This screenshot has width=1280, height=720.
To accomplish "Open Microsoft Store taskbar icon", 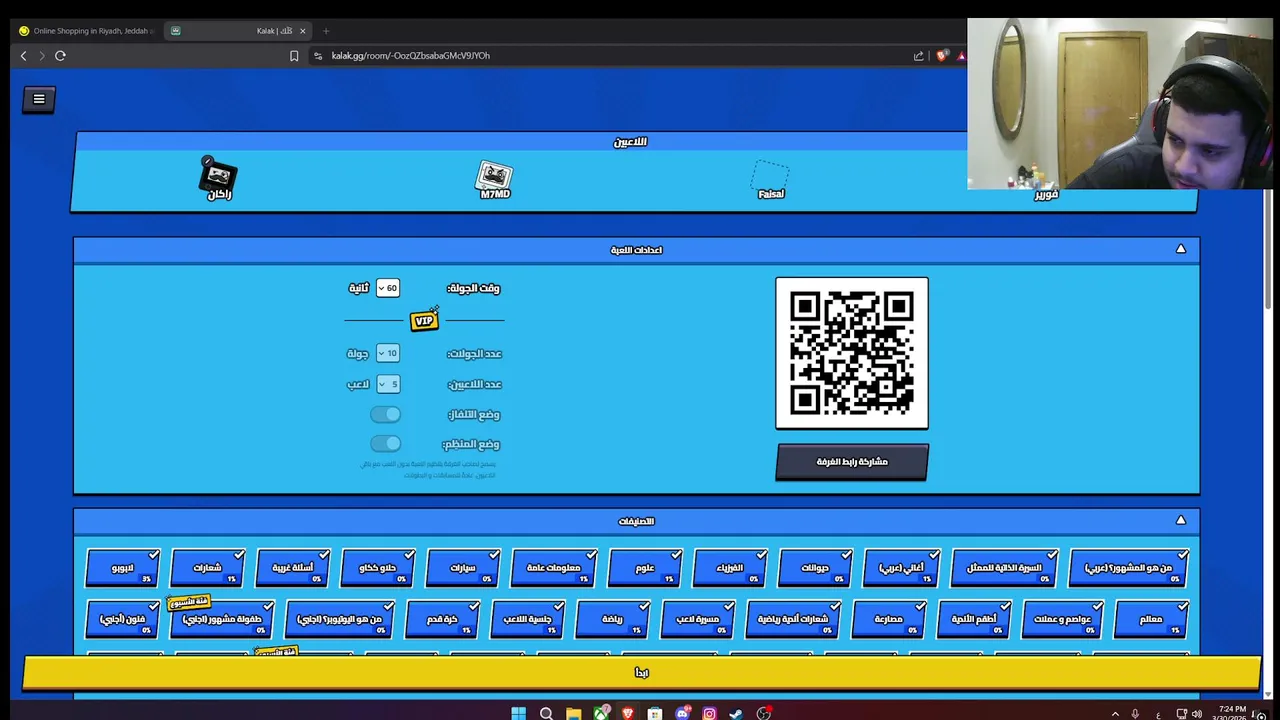I will (x=655, y=713).
